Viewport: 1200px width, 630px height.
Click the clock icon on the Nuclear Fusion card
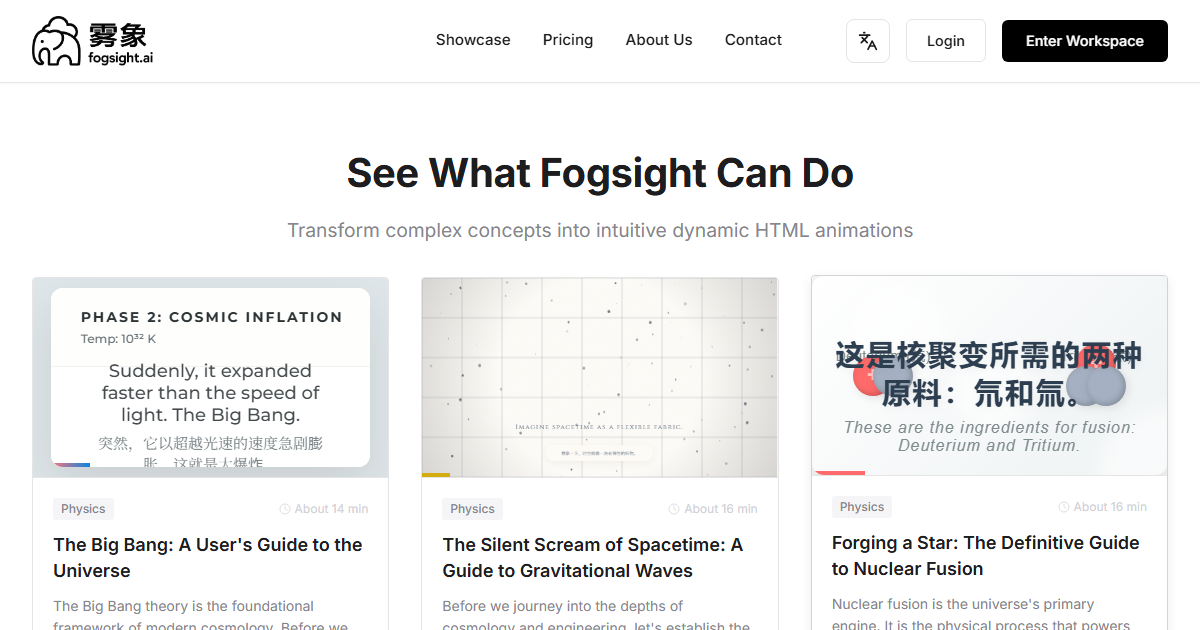coord(1064,507)
